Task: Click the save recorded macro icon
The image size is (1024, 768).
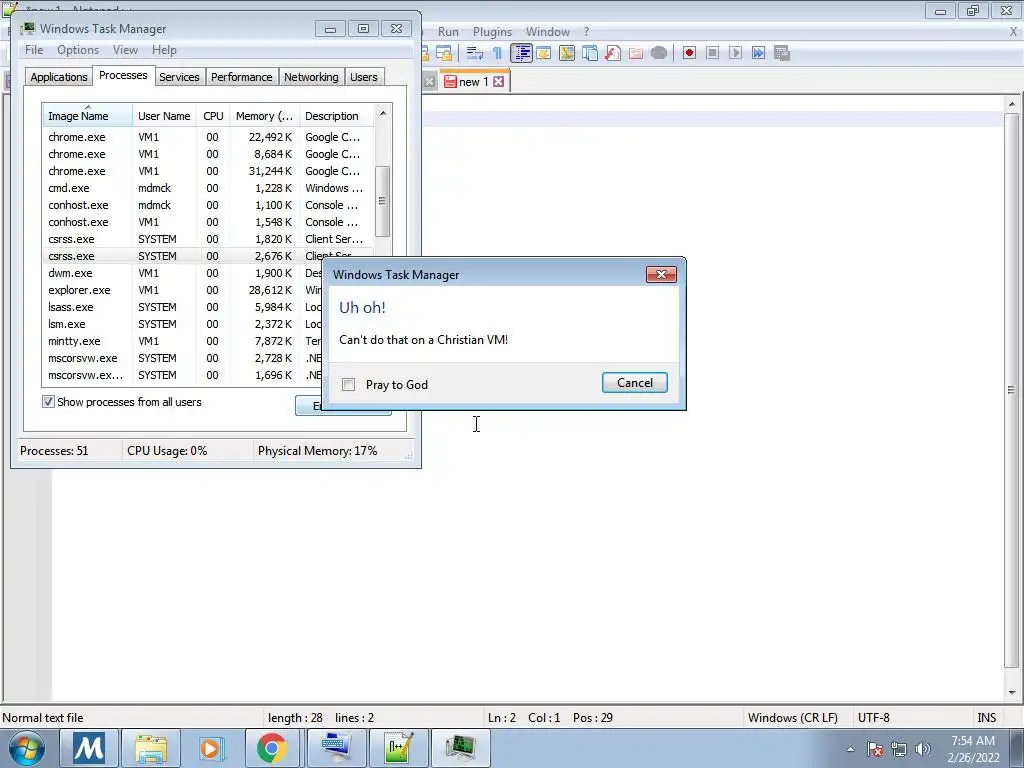Action: 782,53
